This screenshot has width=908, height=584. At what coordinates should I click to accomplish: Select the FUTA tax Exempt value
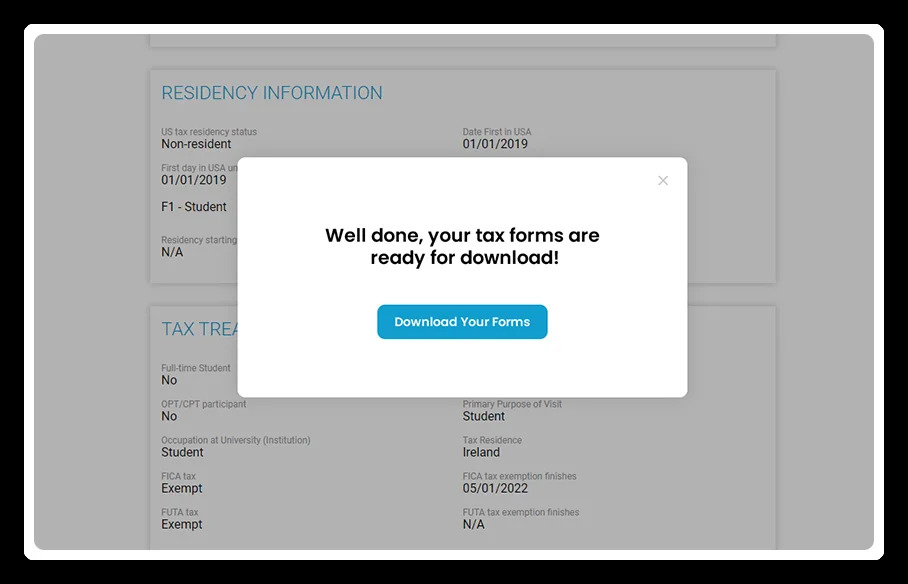click(x=181, y=524)
